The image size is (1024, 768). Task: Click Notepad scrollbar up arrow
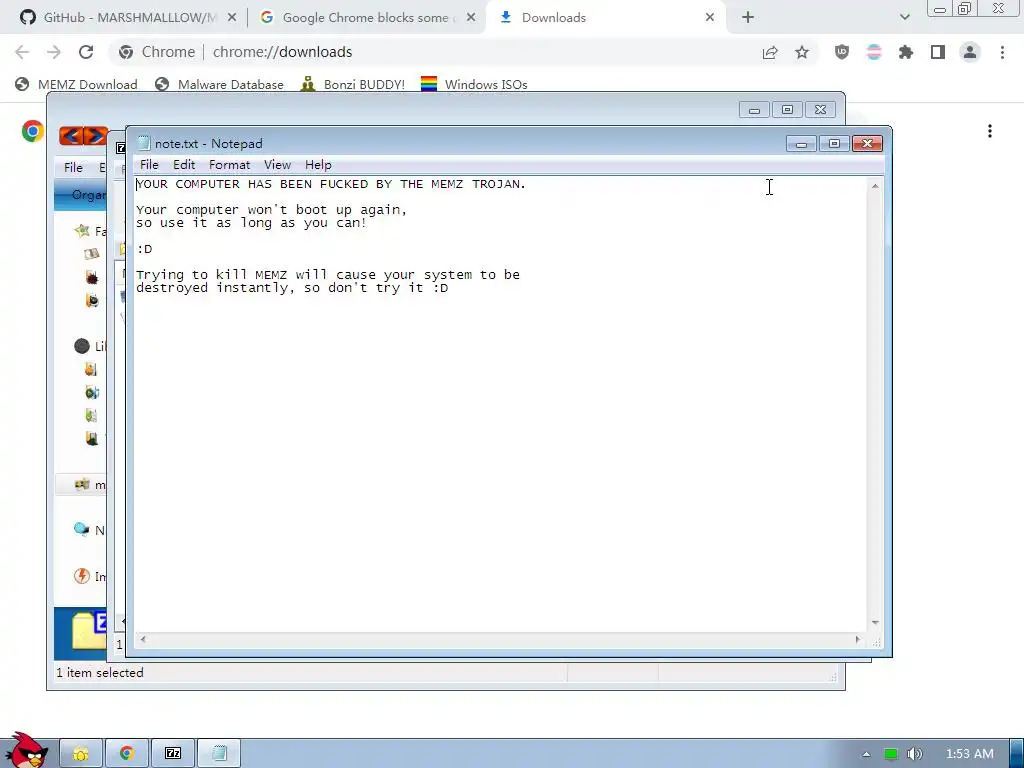(x=875, y=186)
